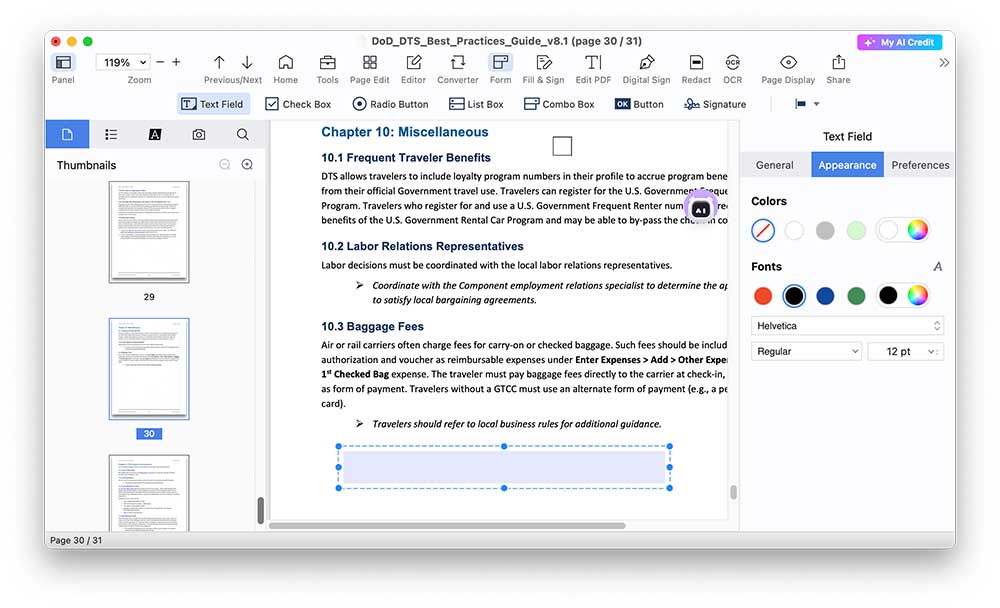Expand more toolbar items with double chevron
Image resolution: width=1000 pixels, height=608 pixels.
point(944,63)
